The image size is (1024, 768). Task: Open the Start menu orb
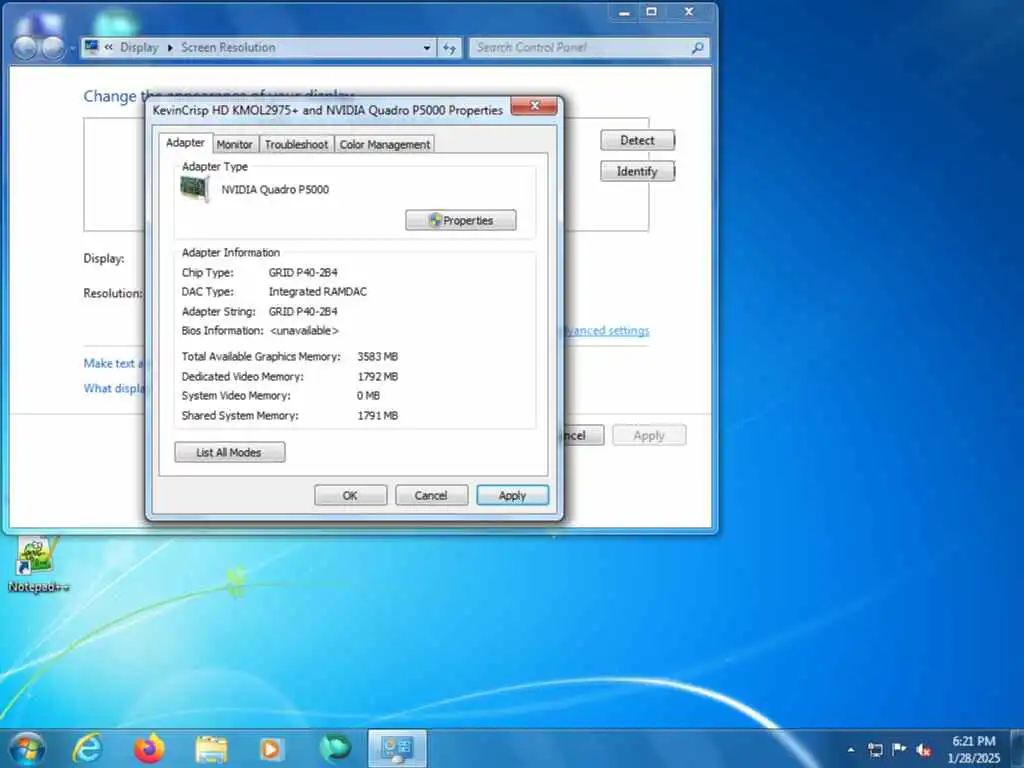(x=27, y=748)
